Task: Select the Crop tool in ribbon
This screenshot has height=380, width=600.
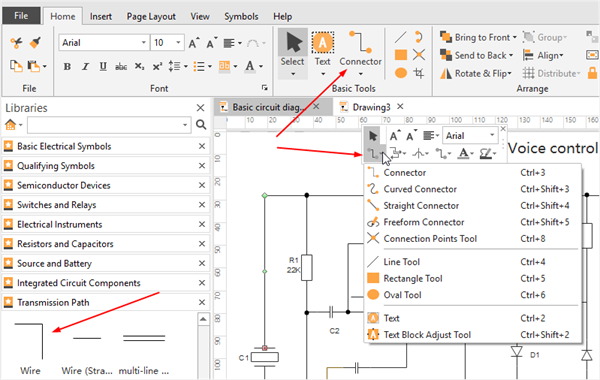Action: point(419,73)
